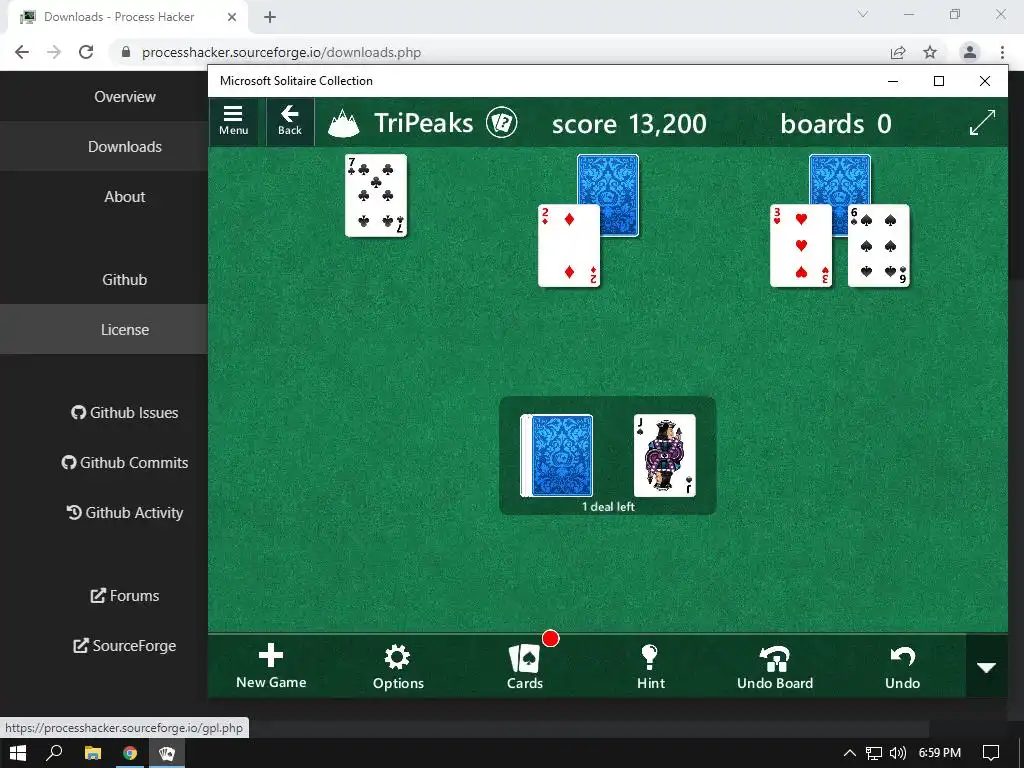Open Github Issues link

coord(125,413)
